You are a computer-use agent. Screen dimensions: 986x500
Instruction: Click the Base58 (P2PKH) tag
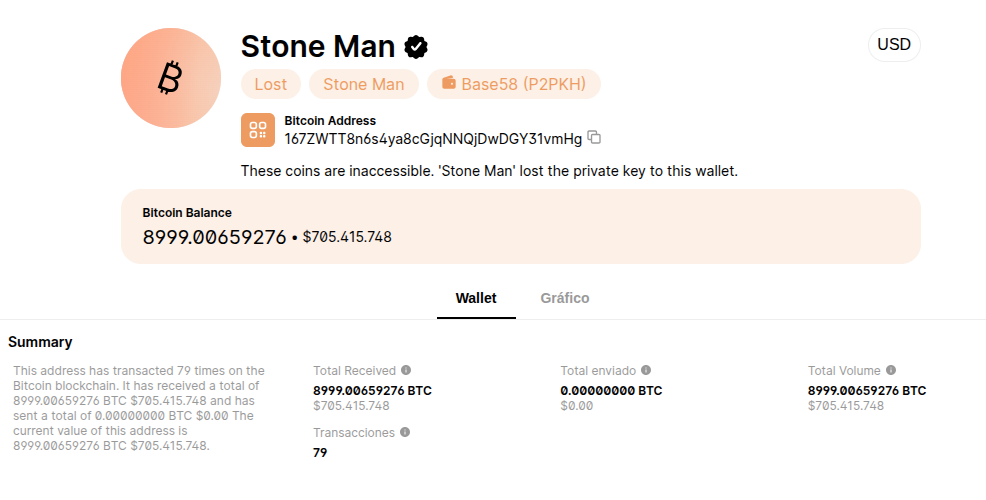[514, 84]
